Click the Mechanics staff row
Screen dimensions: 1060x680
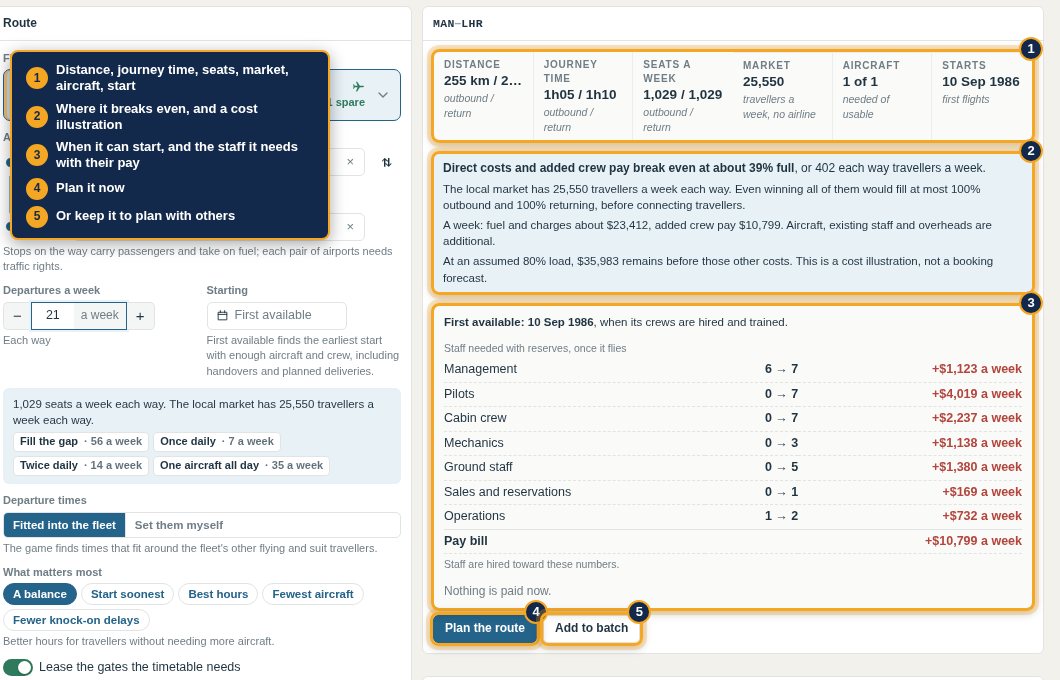[733, 443]
